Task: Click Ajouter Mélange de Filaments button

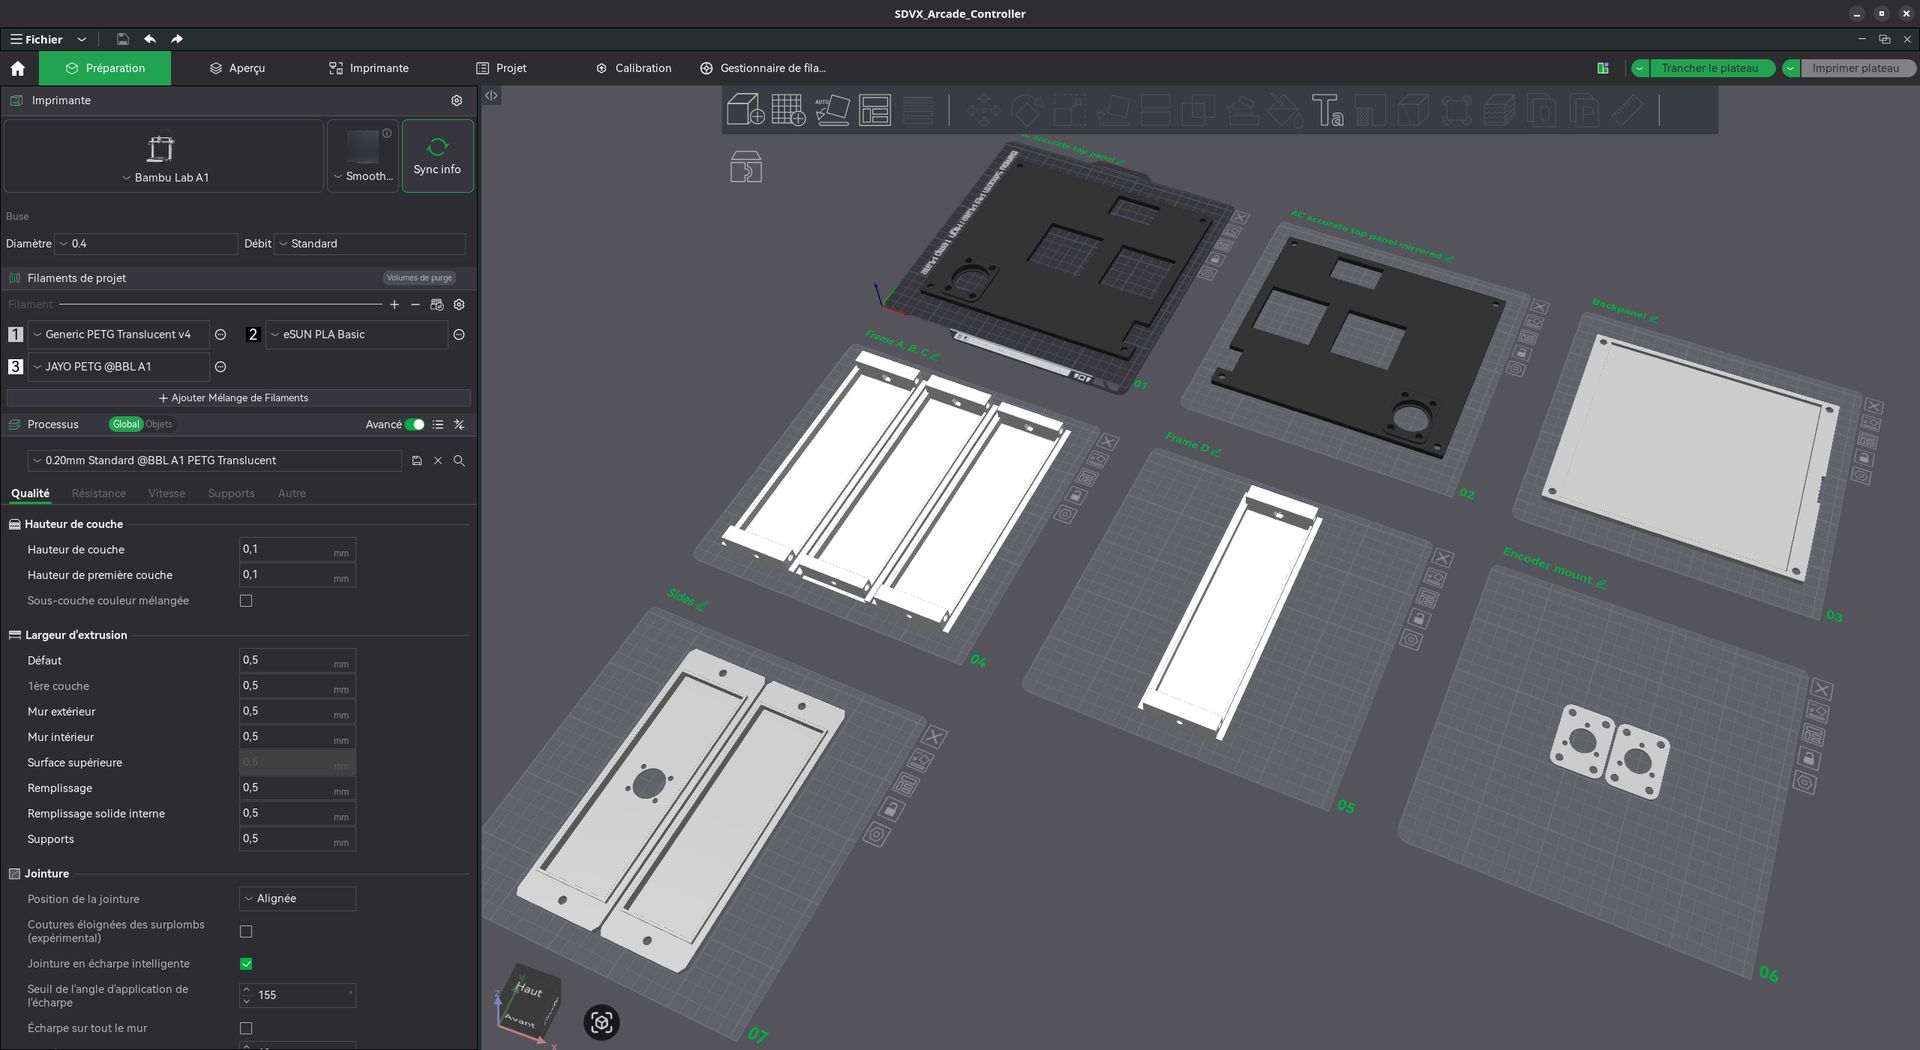Action: click(x=238, y=398)
